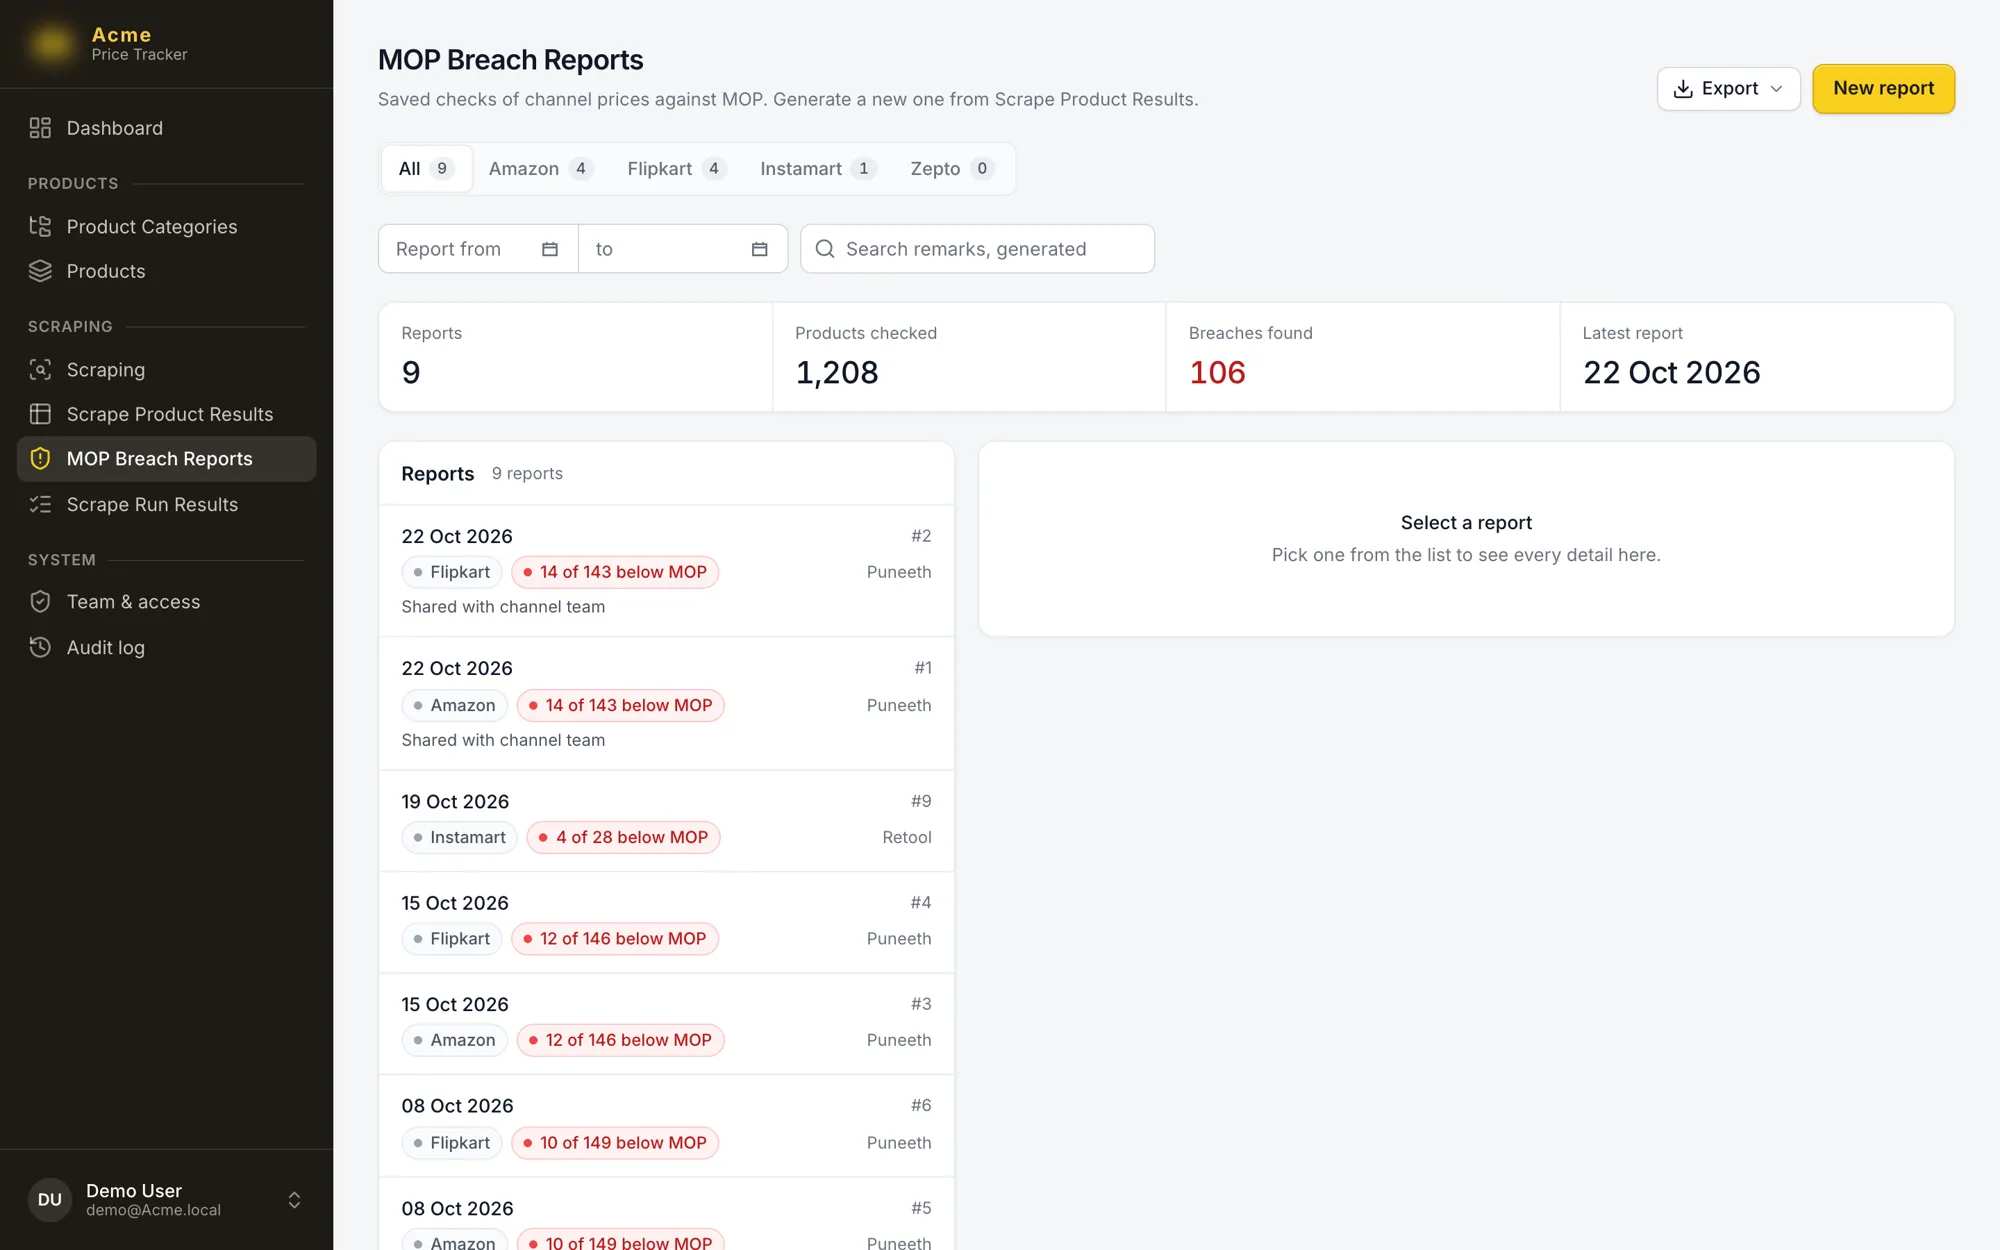Click Latest report date 22 Oct 2026
The height and width of the screenshot is (1250, 2000).
click(1671, 372)
